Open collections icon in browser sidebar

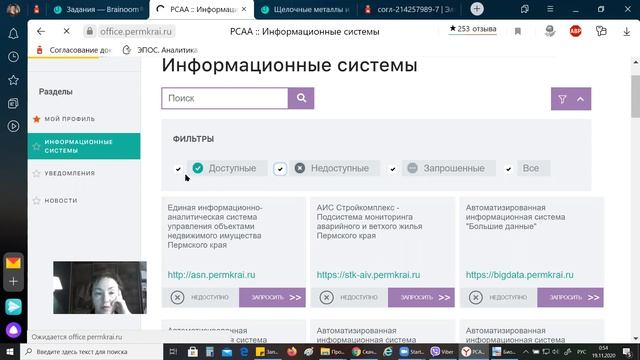(13, 103)
